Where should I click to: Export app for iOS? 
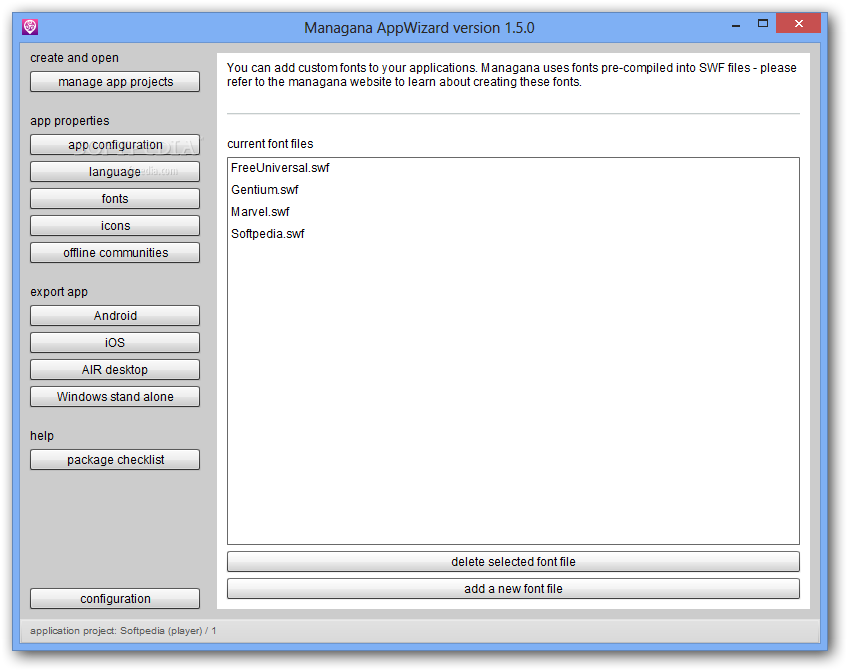(115, 343)
